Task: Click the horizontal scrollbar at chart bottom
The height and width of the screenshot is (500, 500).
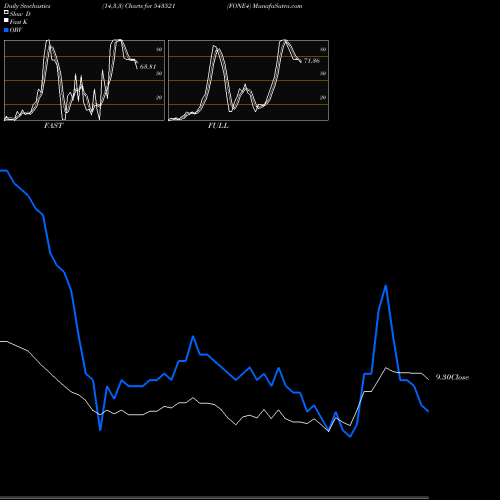Action: tap(214, 497)
